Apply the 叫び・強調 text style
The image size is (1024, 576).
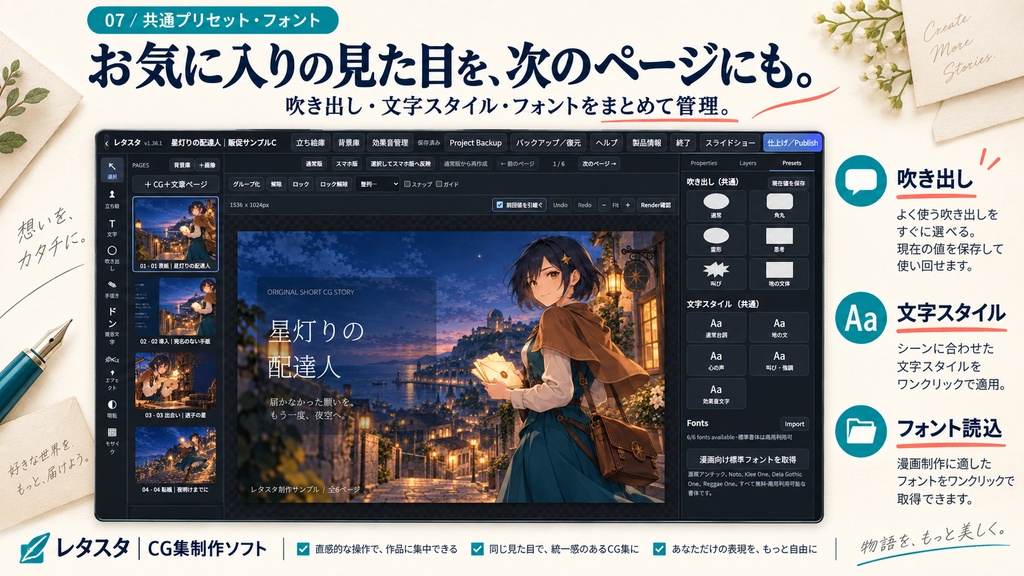(x=778, y=360)
